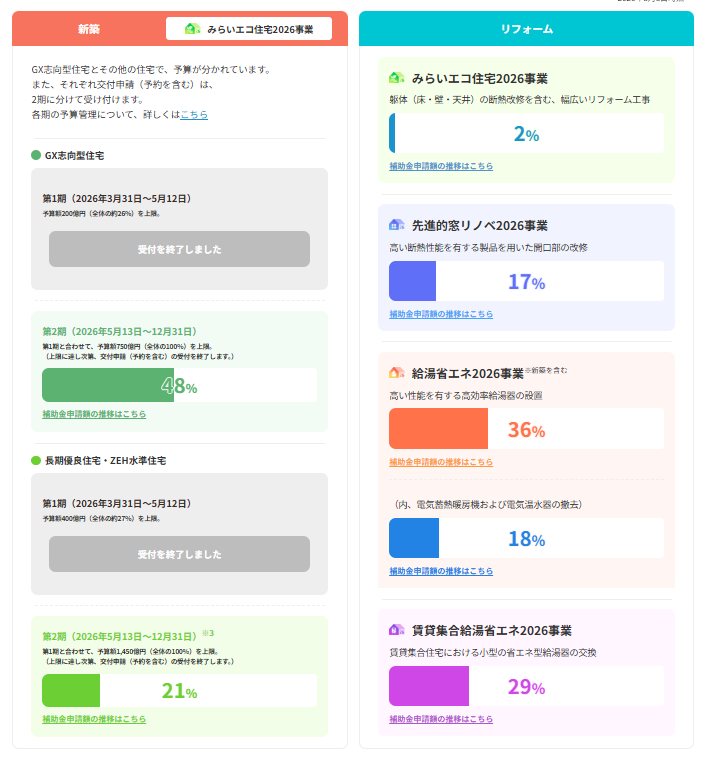Open subsidy trend link under 29% rental housing bar
This screenshot has height=757, width=701.
coord(441,719)
